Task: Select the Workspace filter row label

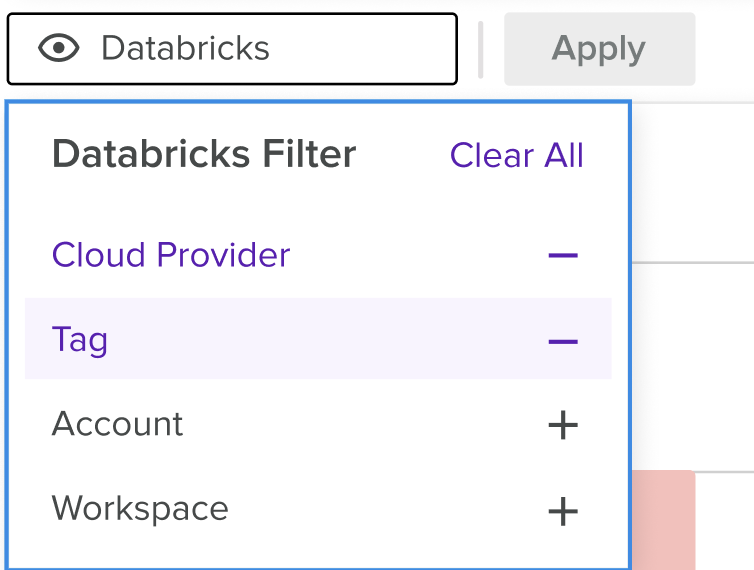Action: pos(140,509)
